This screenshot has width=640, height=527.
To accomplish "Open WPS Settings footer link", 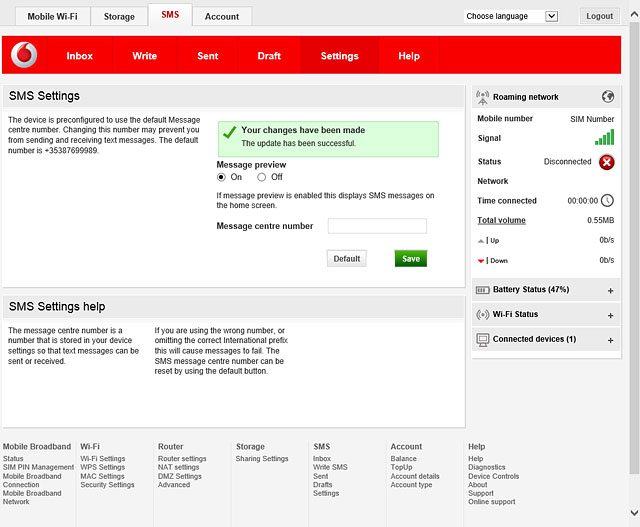I will (103, 467).
